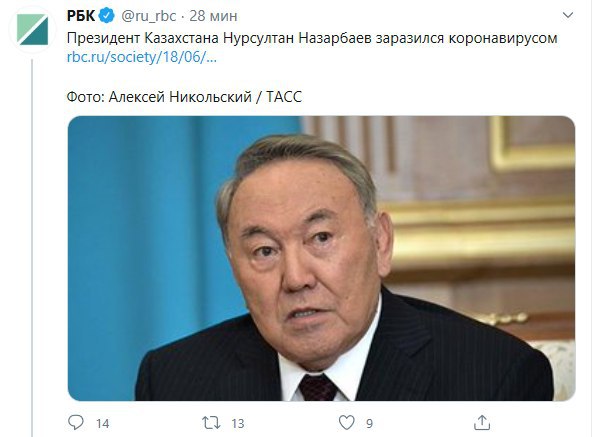Expand the tweet options chevron
This screenshot has height=437, width=593.
coord(568,15)
